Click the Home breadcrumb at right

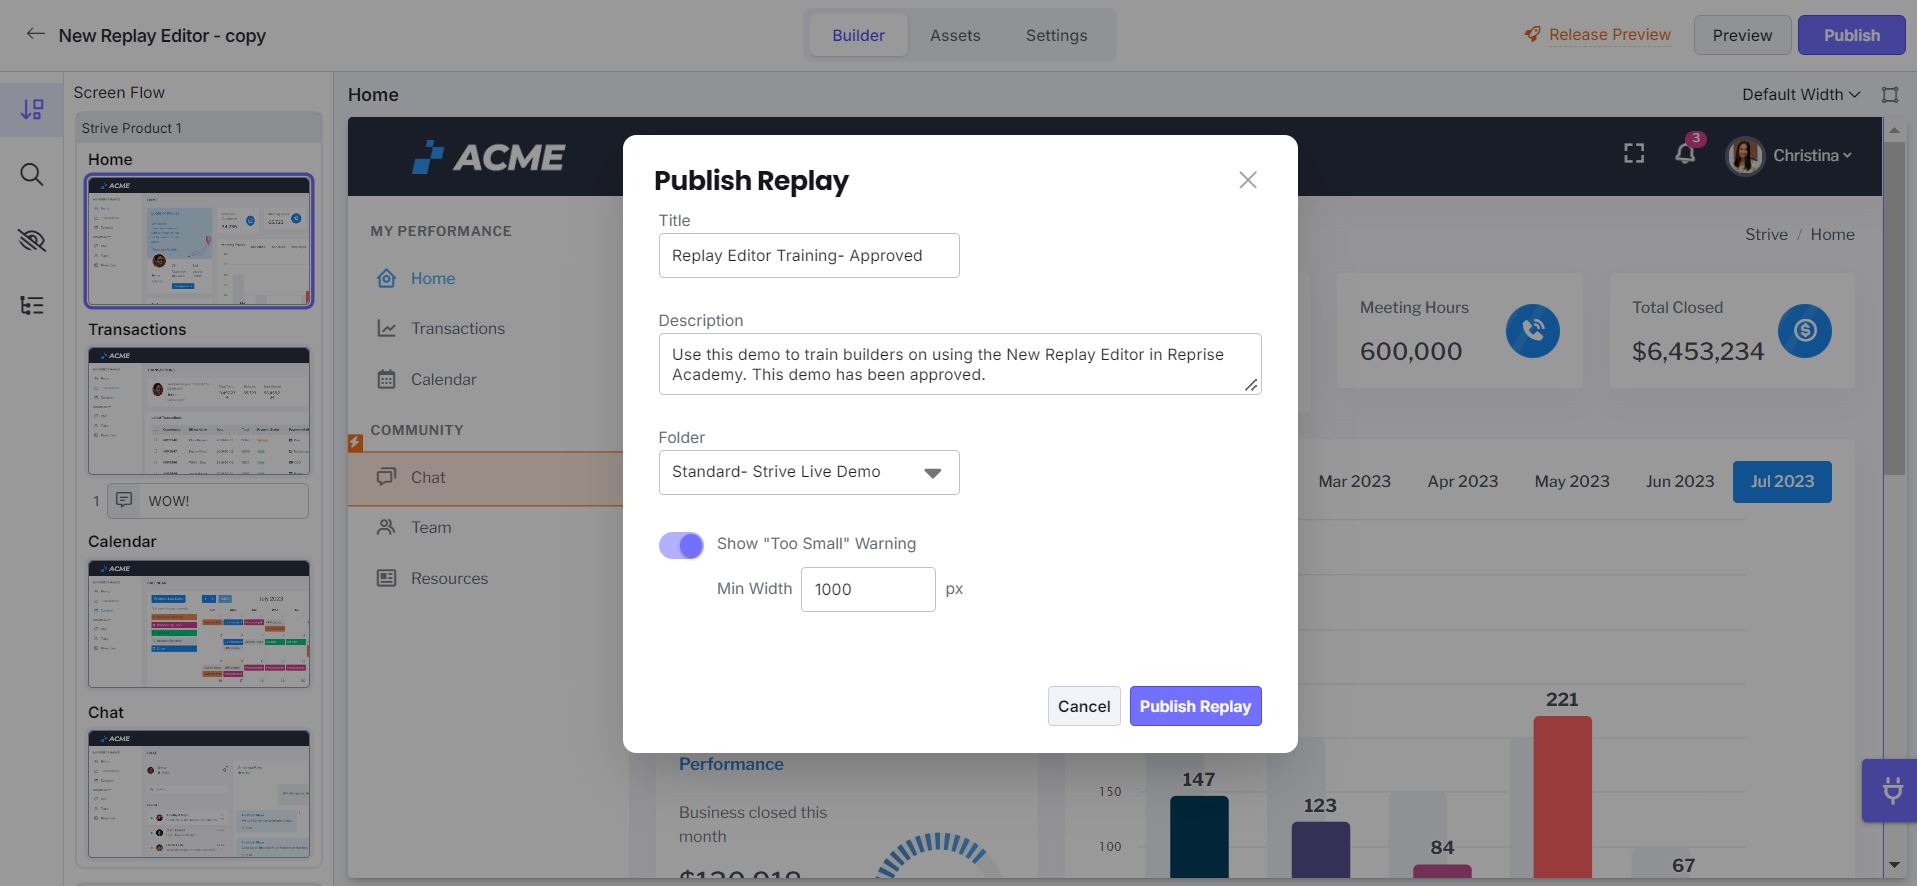(1832, 234)
